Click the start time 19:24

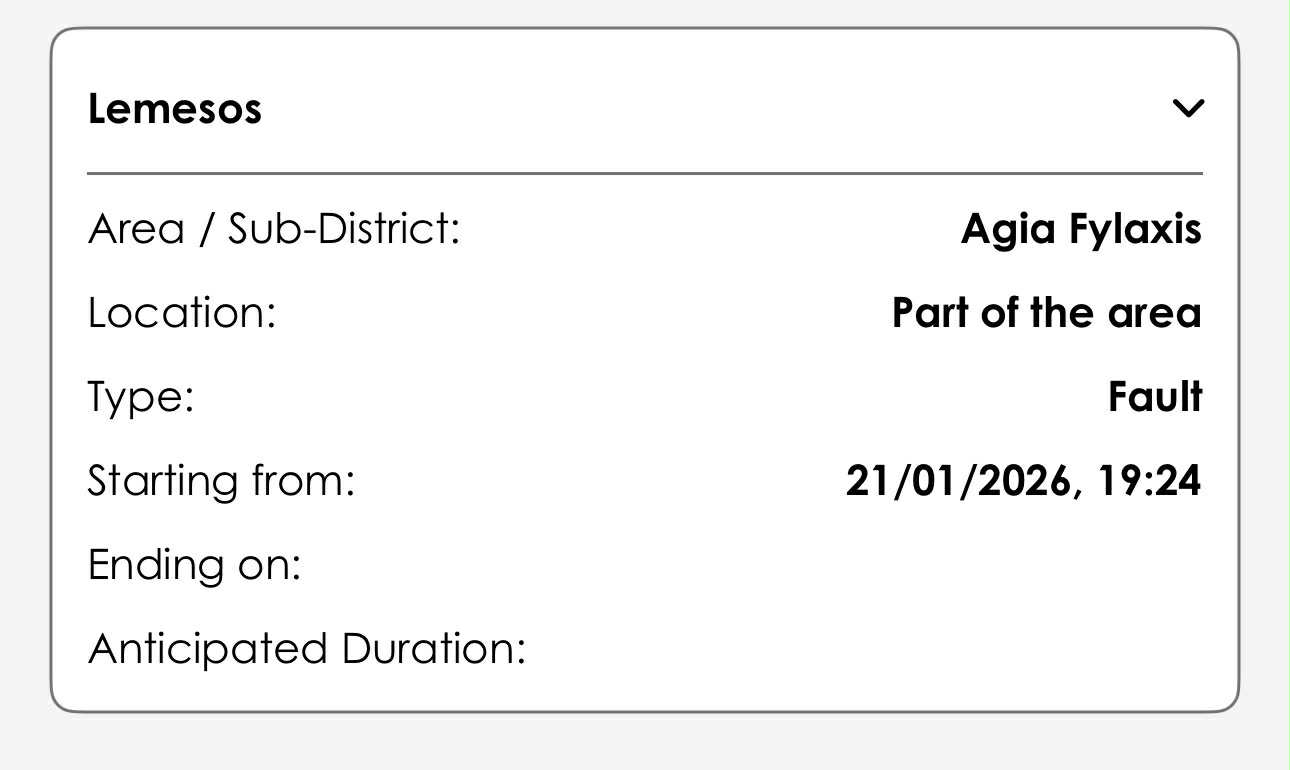(x=1149, y=481)
